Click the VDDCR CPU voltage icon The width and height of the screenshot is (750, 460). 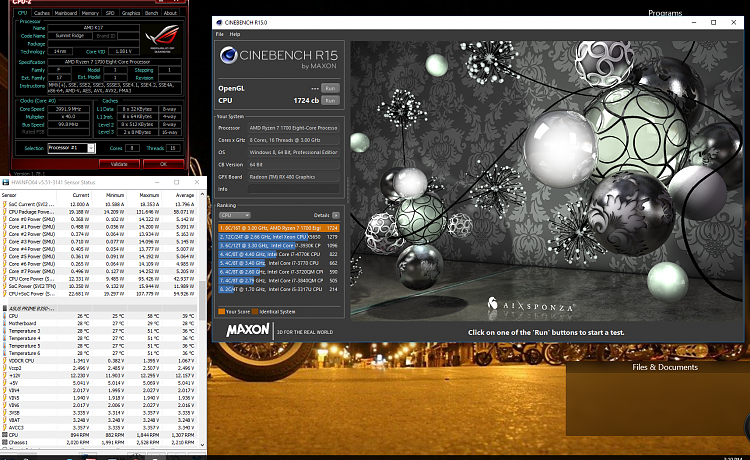click(5, 361)
